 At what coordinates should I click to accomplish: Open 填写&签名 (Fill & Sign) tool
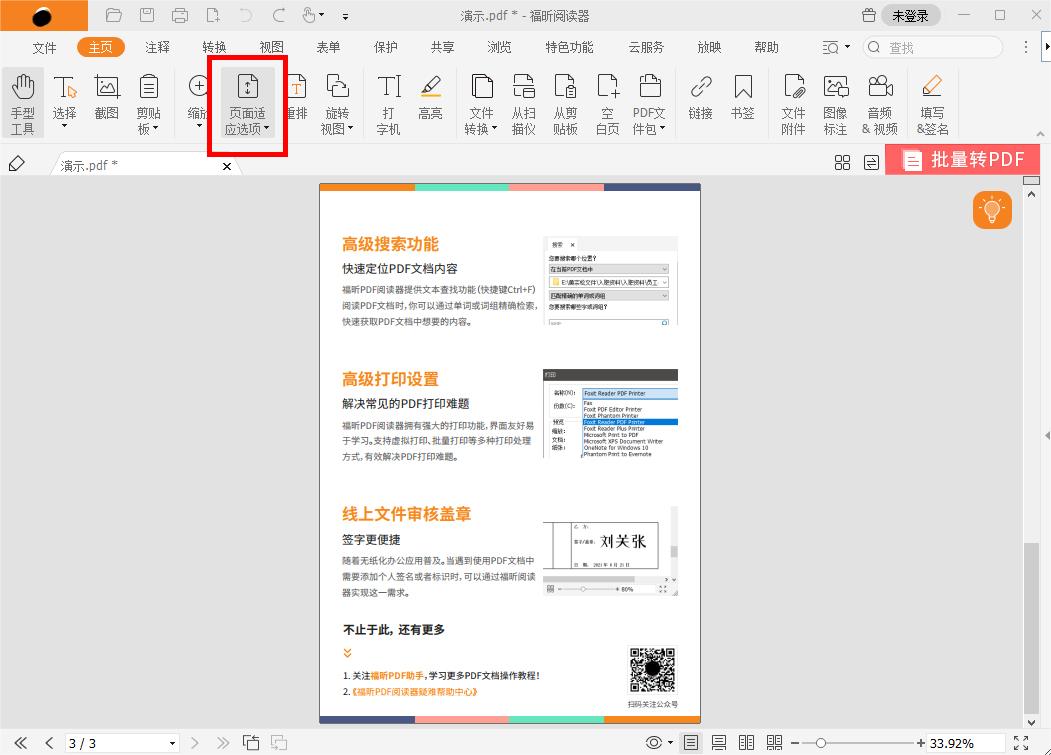932,102
